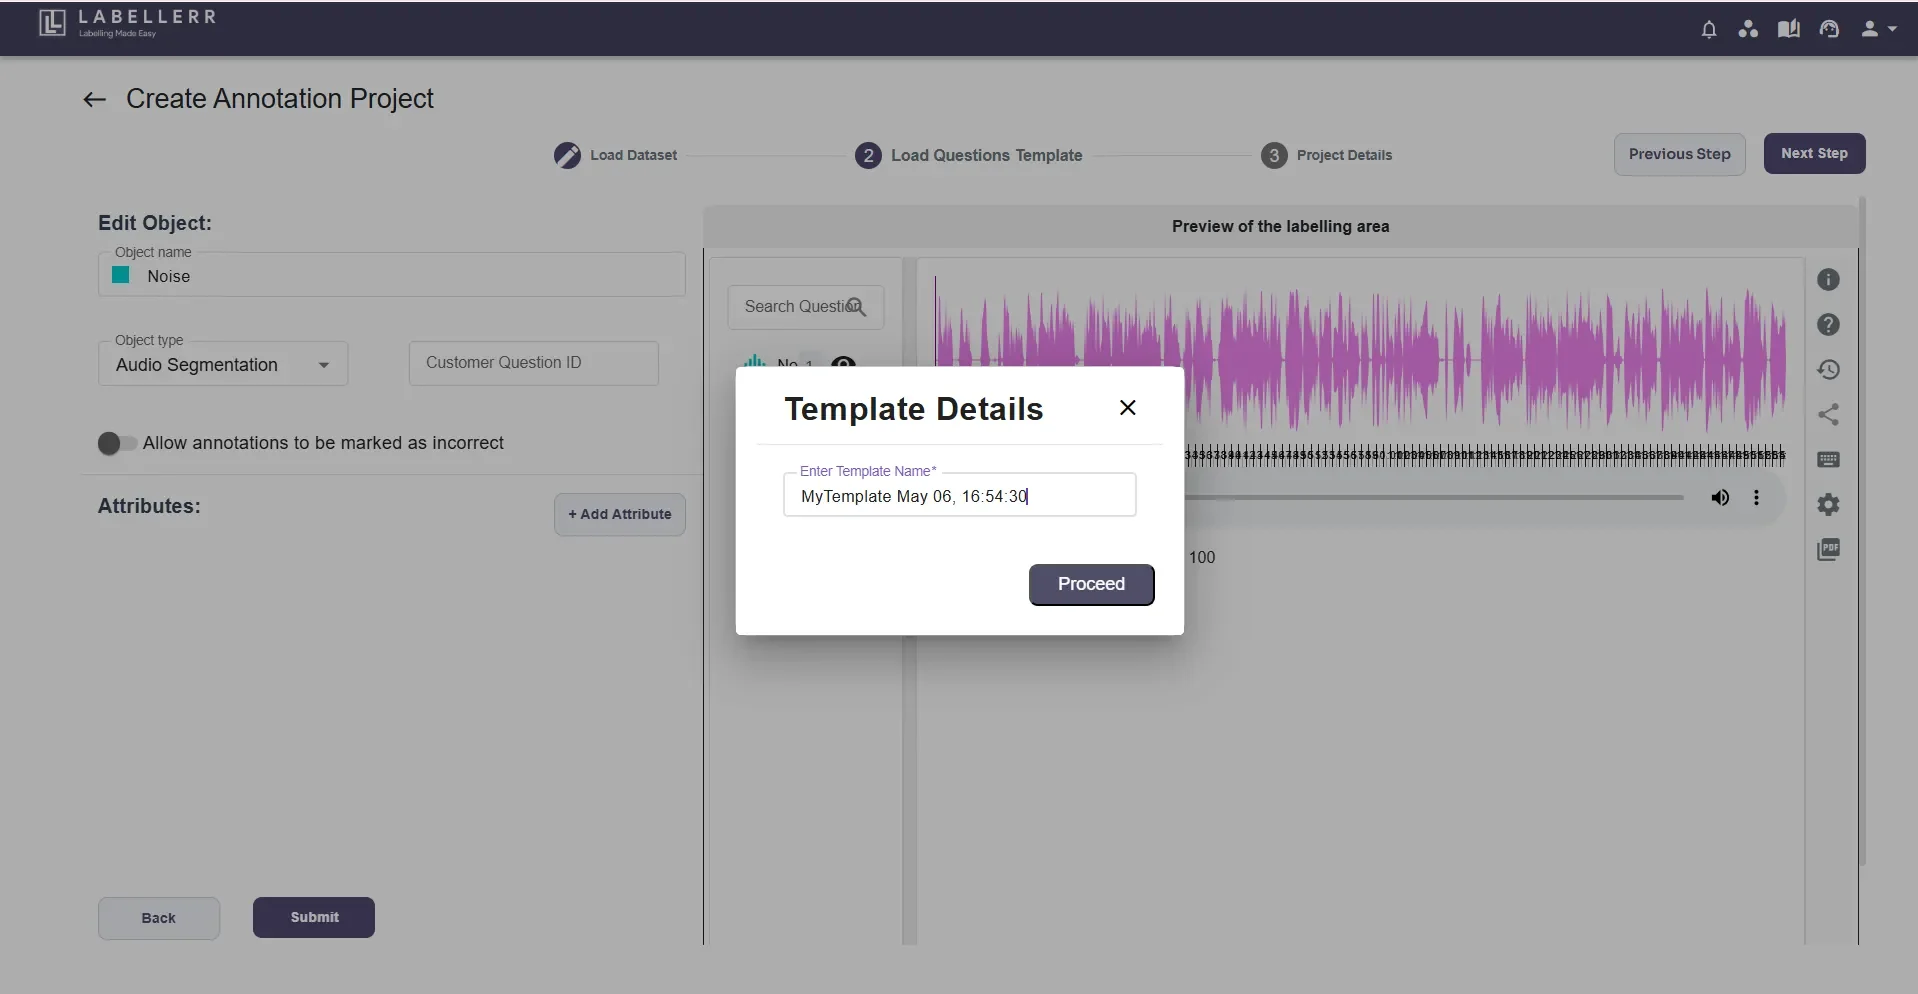1918x994 pixels.
Task: Click the Previous Step button
Action: click(1679, 154)
